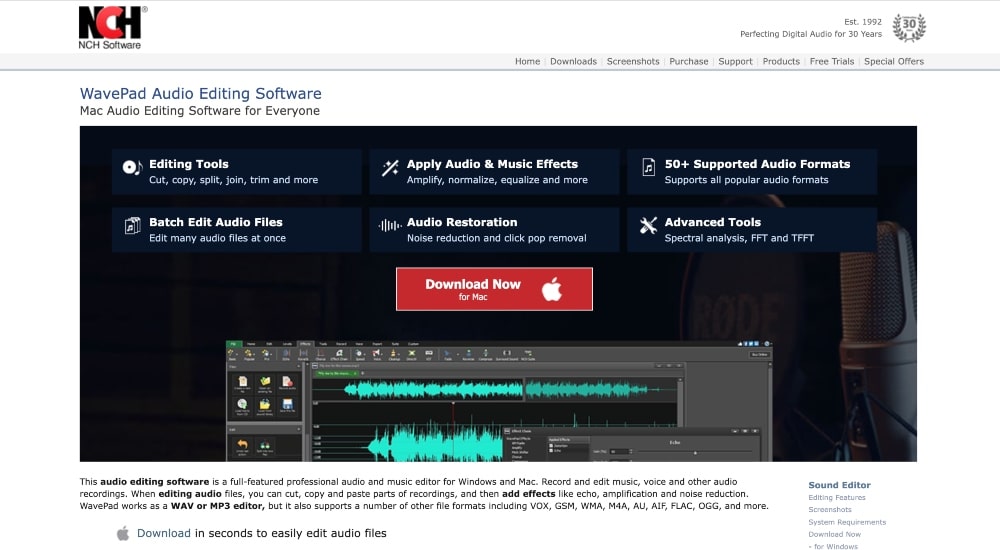Click 'Mac Audio Editing Software for Everyone' subtitle

point(200,111)
